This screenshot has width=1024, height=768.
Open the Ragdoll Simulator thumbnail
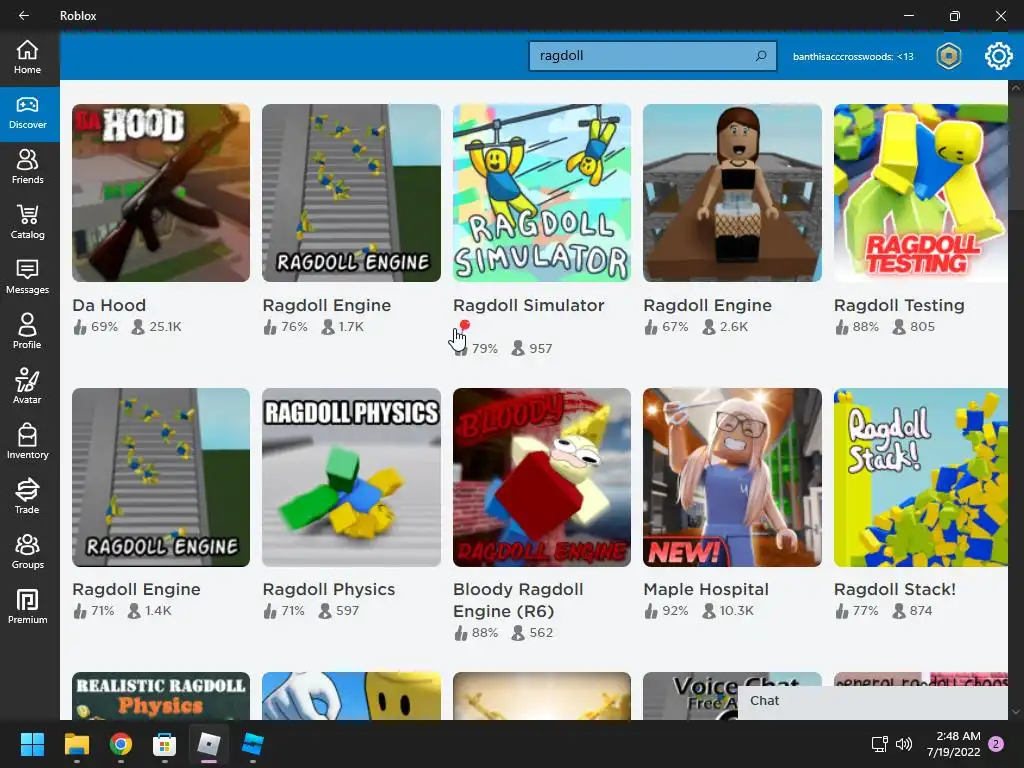coord(542,193)
